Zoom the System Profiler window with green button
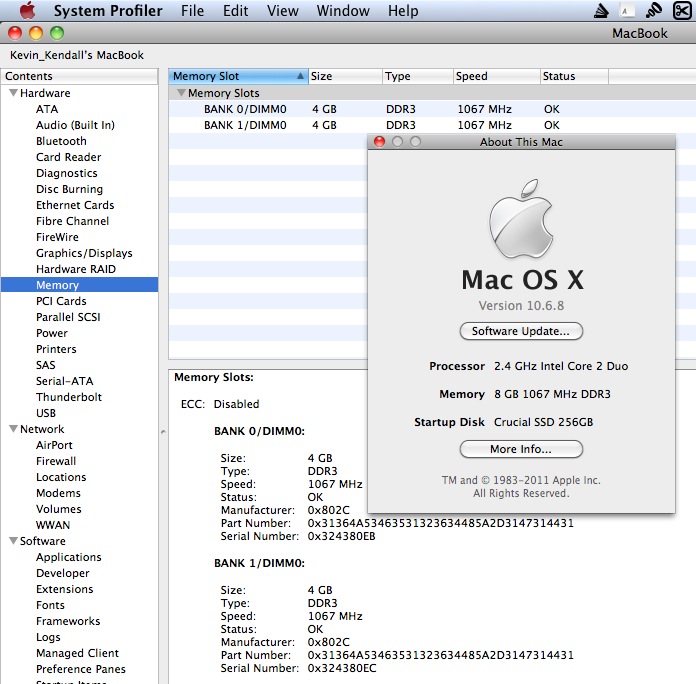The height and width of the screenshot is (684, 696). click(x=57, y=33)
